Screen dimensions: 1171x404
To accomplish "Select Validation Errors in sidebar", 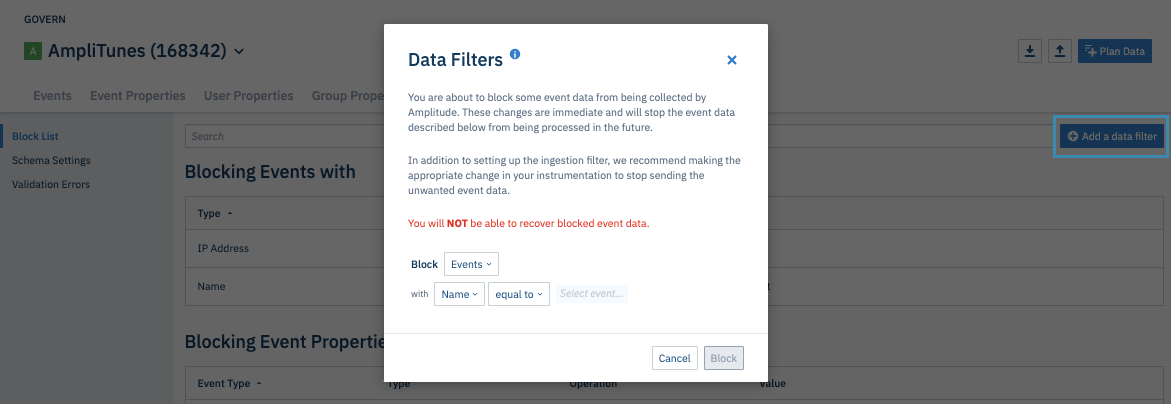I will coord(51,184).
